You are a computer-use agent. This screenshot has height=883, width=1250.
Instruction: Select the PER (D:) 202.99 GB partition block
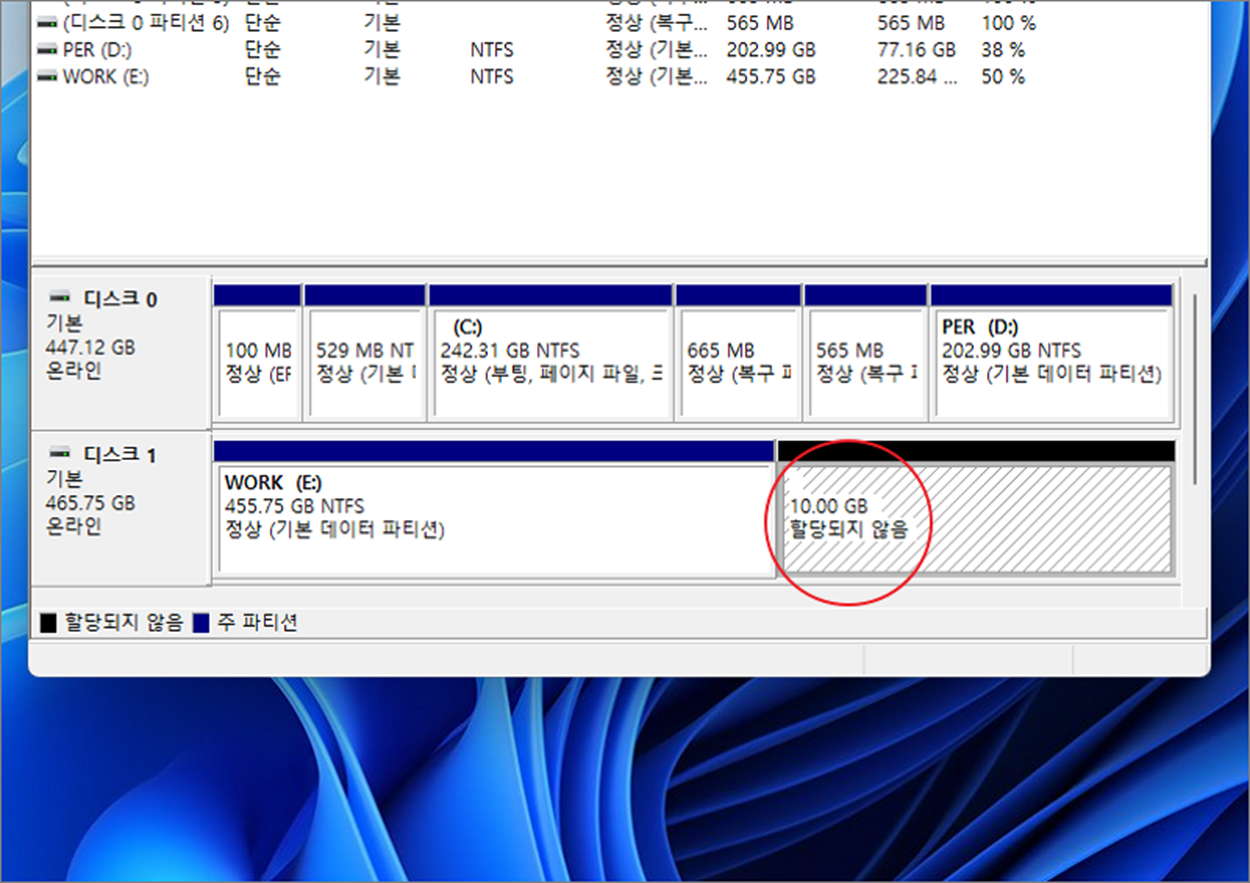click(1051, 351)
